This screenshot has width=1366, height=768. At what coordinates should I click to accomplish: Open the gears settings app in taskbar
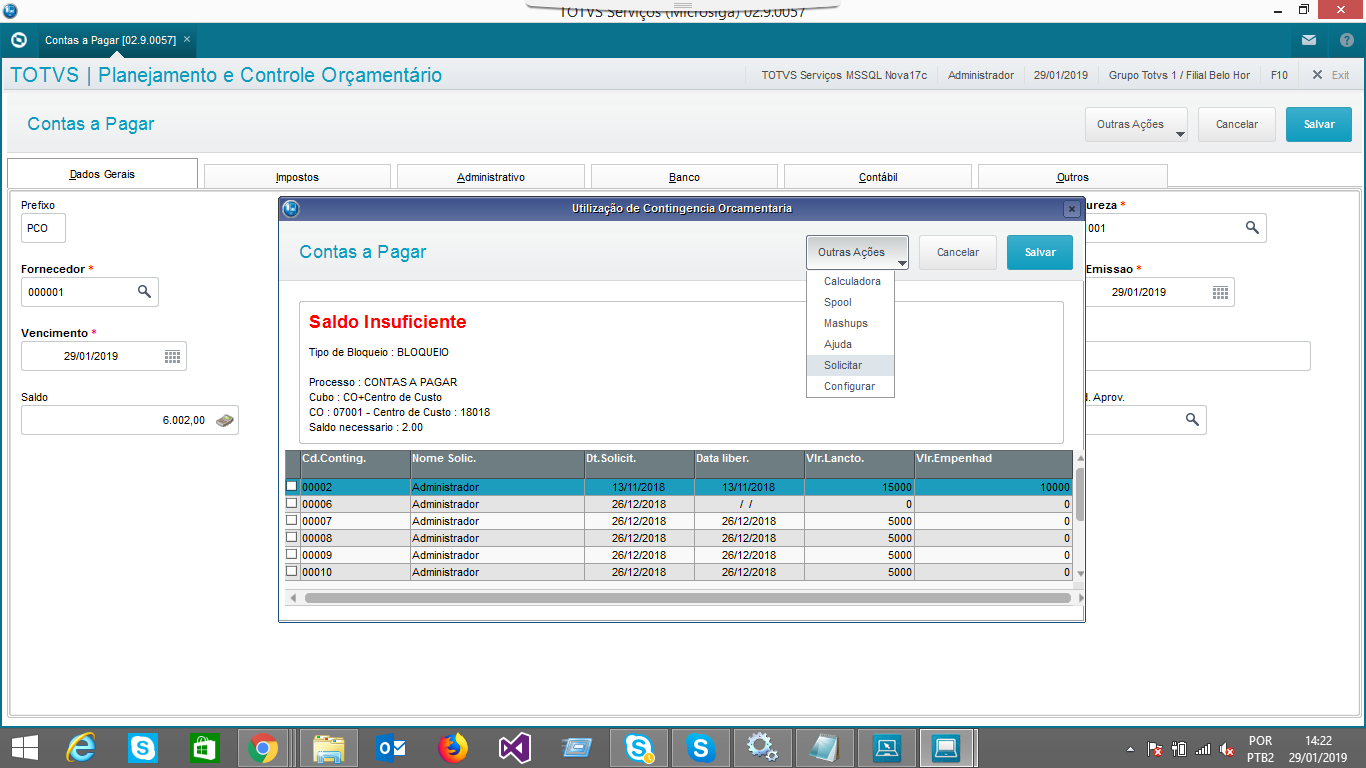pos(762,748)
